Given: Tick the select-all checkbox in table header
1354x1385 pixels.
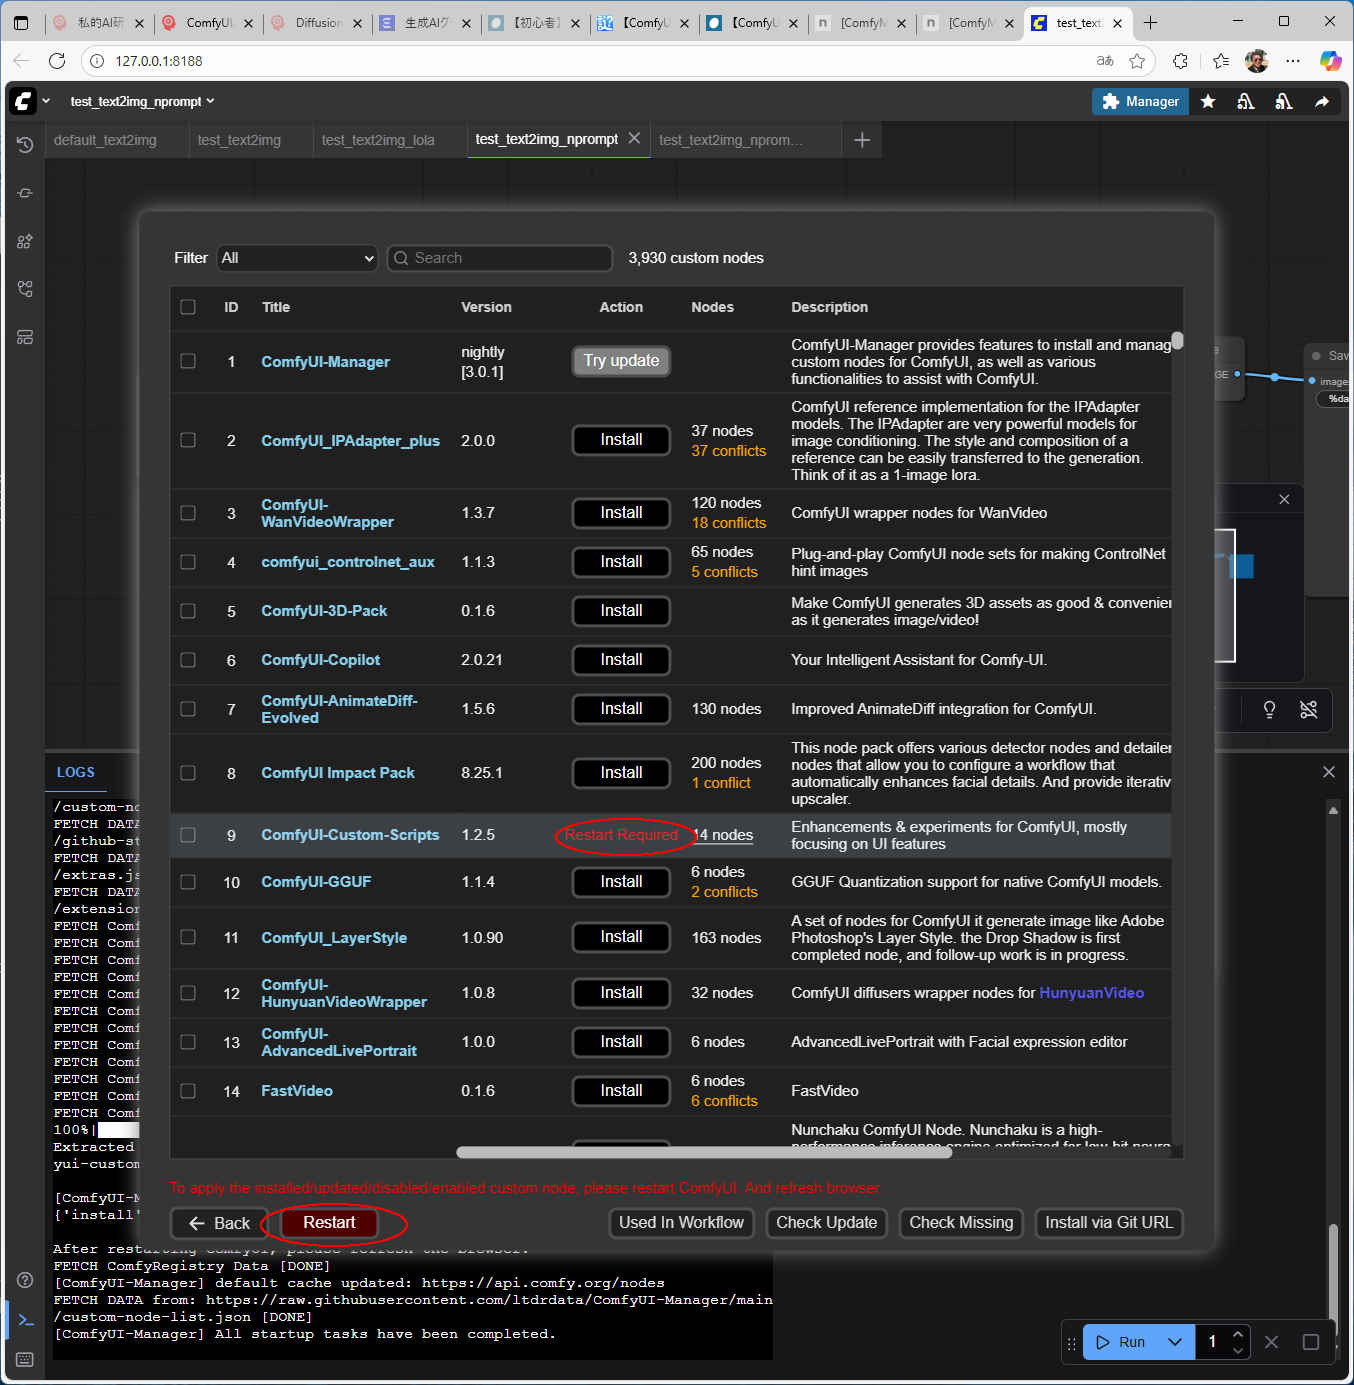Looking at the screenshot, I should 188,307.
